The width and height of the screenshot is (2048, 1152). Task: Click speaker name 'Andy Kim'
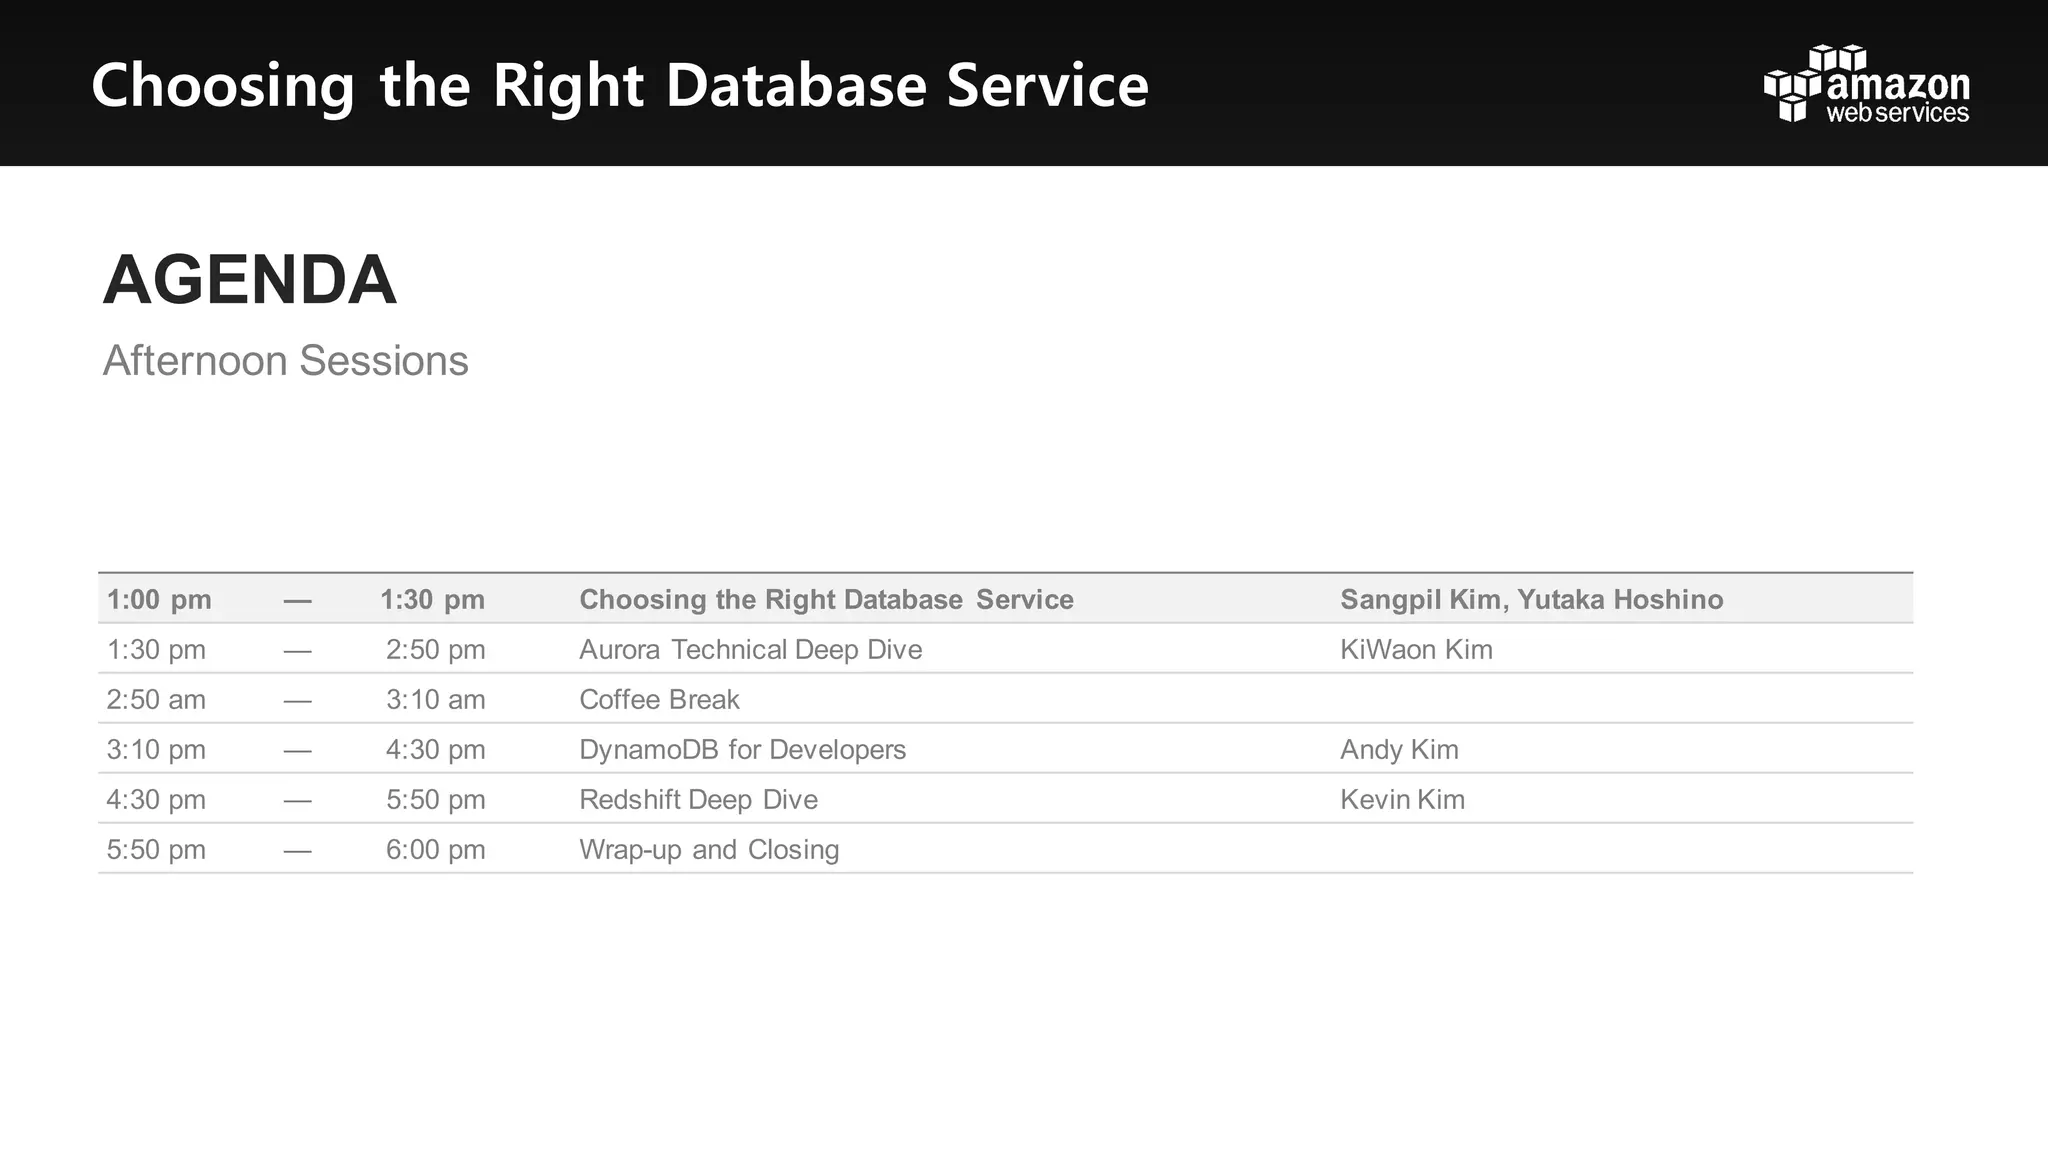click(1399, 750)
